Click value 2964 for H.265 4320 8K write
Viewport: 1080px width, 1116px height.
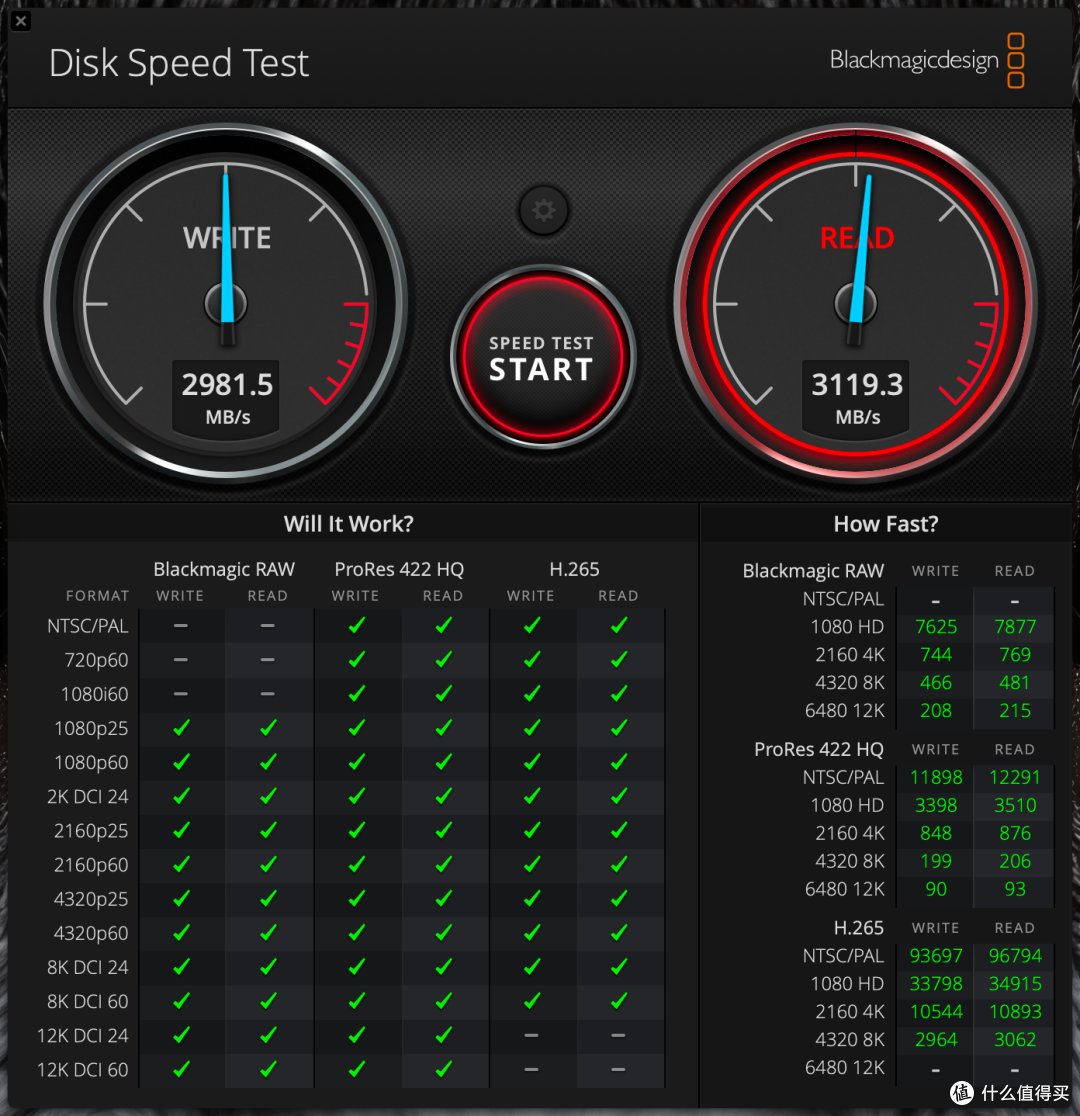click(935, 1040)
